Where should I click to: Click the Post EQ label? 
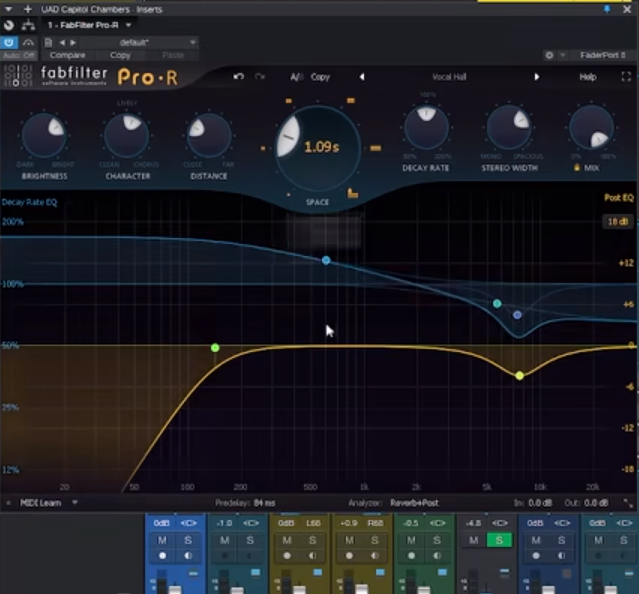point(619,198)
